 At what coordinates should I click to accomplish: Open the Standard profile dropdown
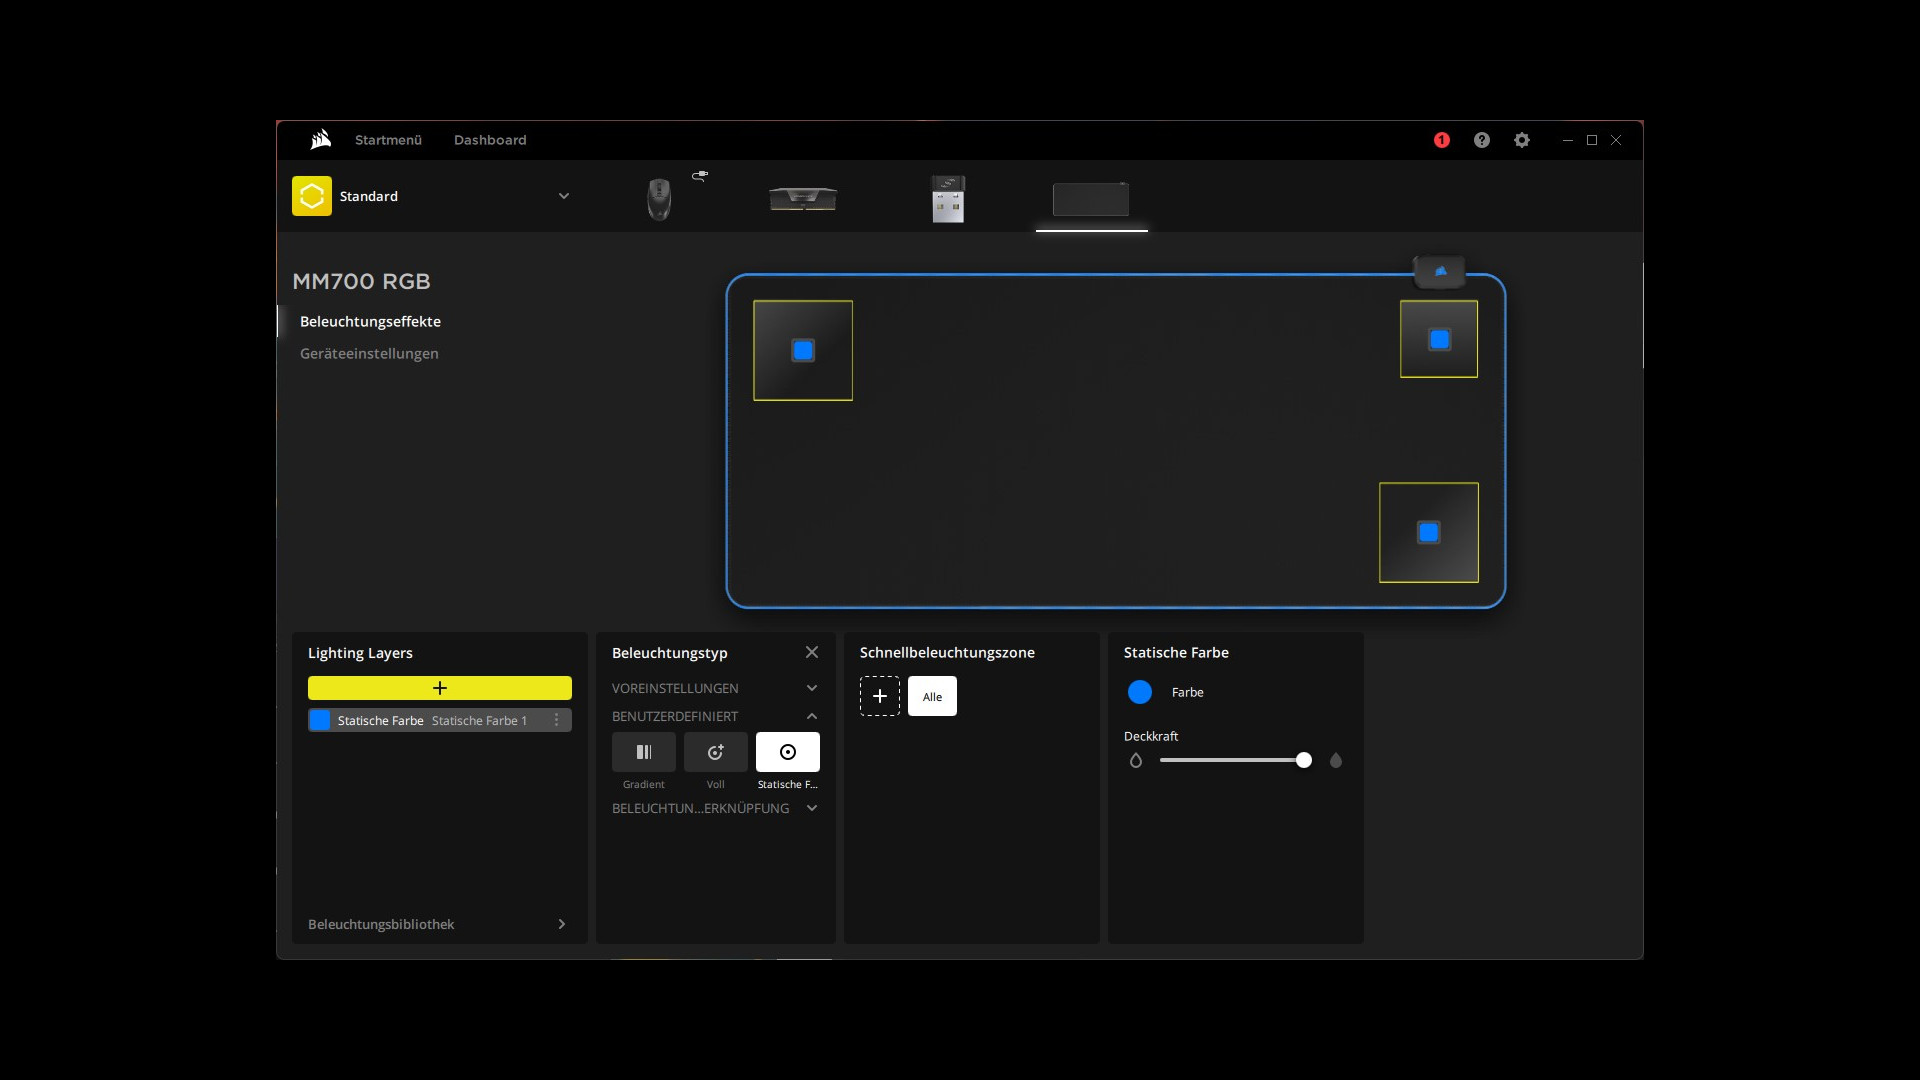pos(563,196)
